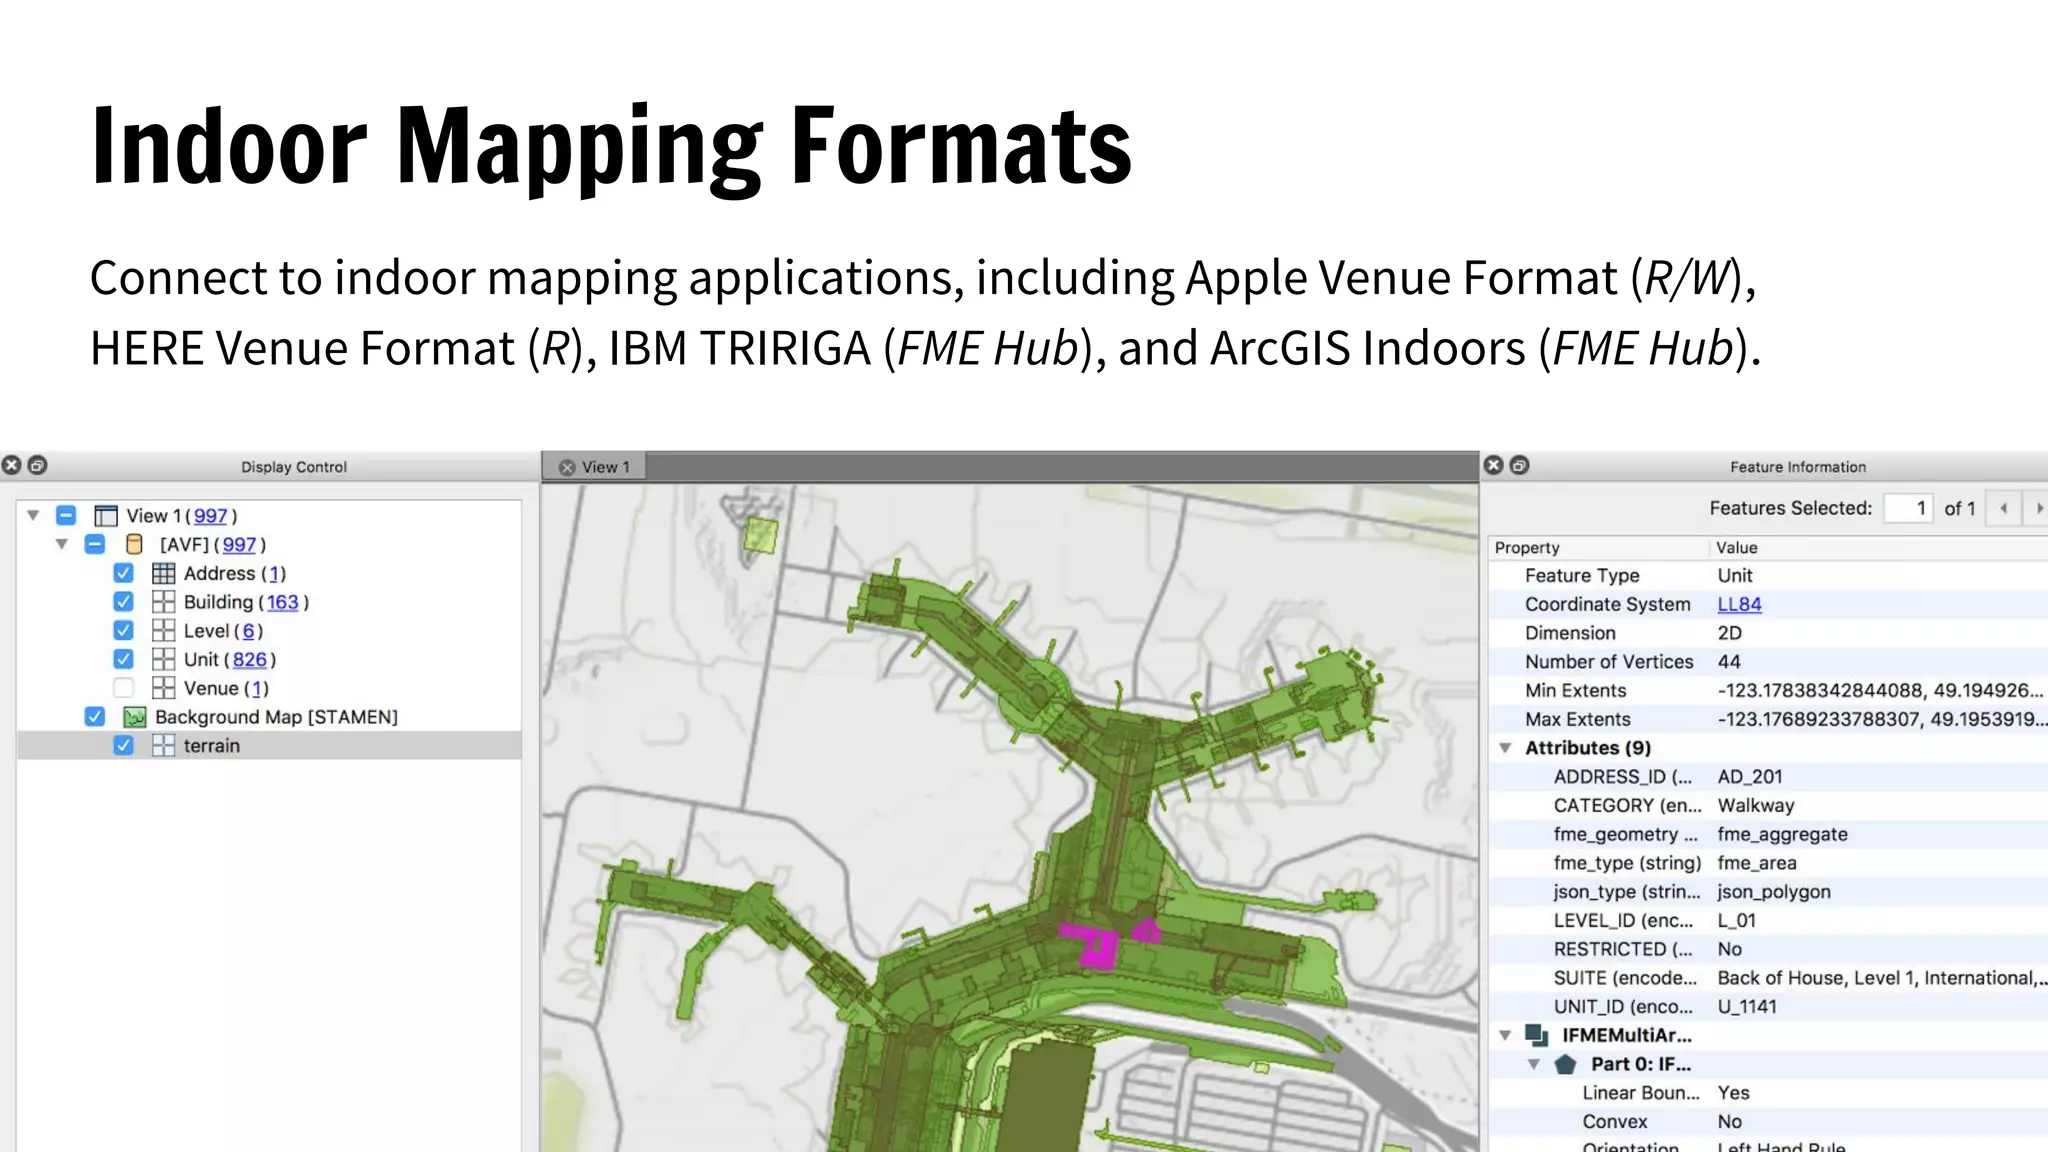Image resolution: width=2048 pixels, height=1152 pixels.
Task: Select the CATEGORY value Walkway
Action: (1756, 806)
